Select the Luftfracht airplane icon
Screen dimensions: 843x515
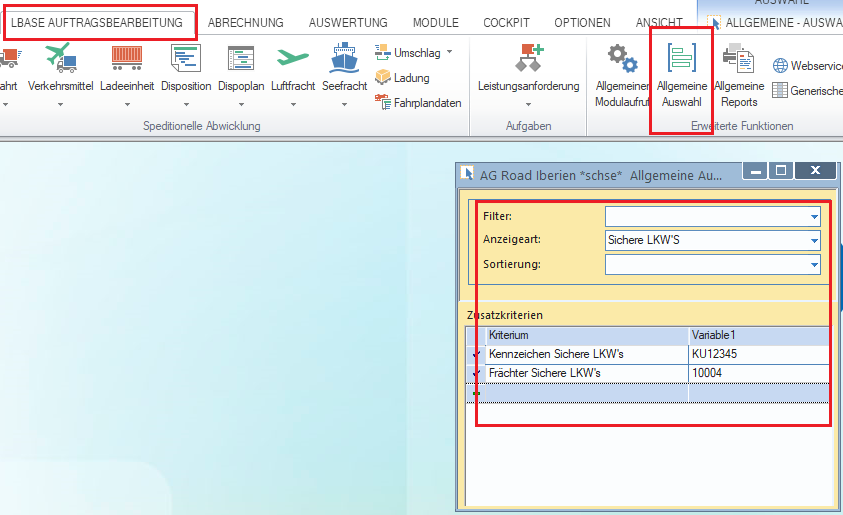(x=293, y=57)
